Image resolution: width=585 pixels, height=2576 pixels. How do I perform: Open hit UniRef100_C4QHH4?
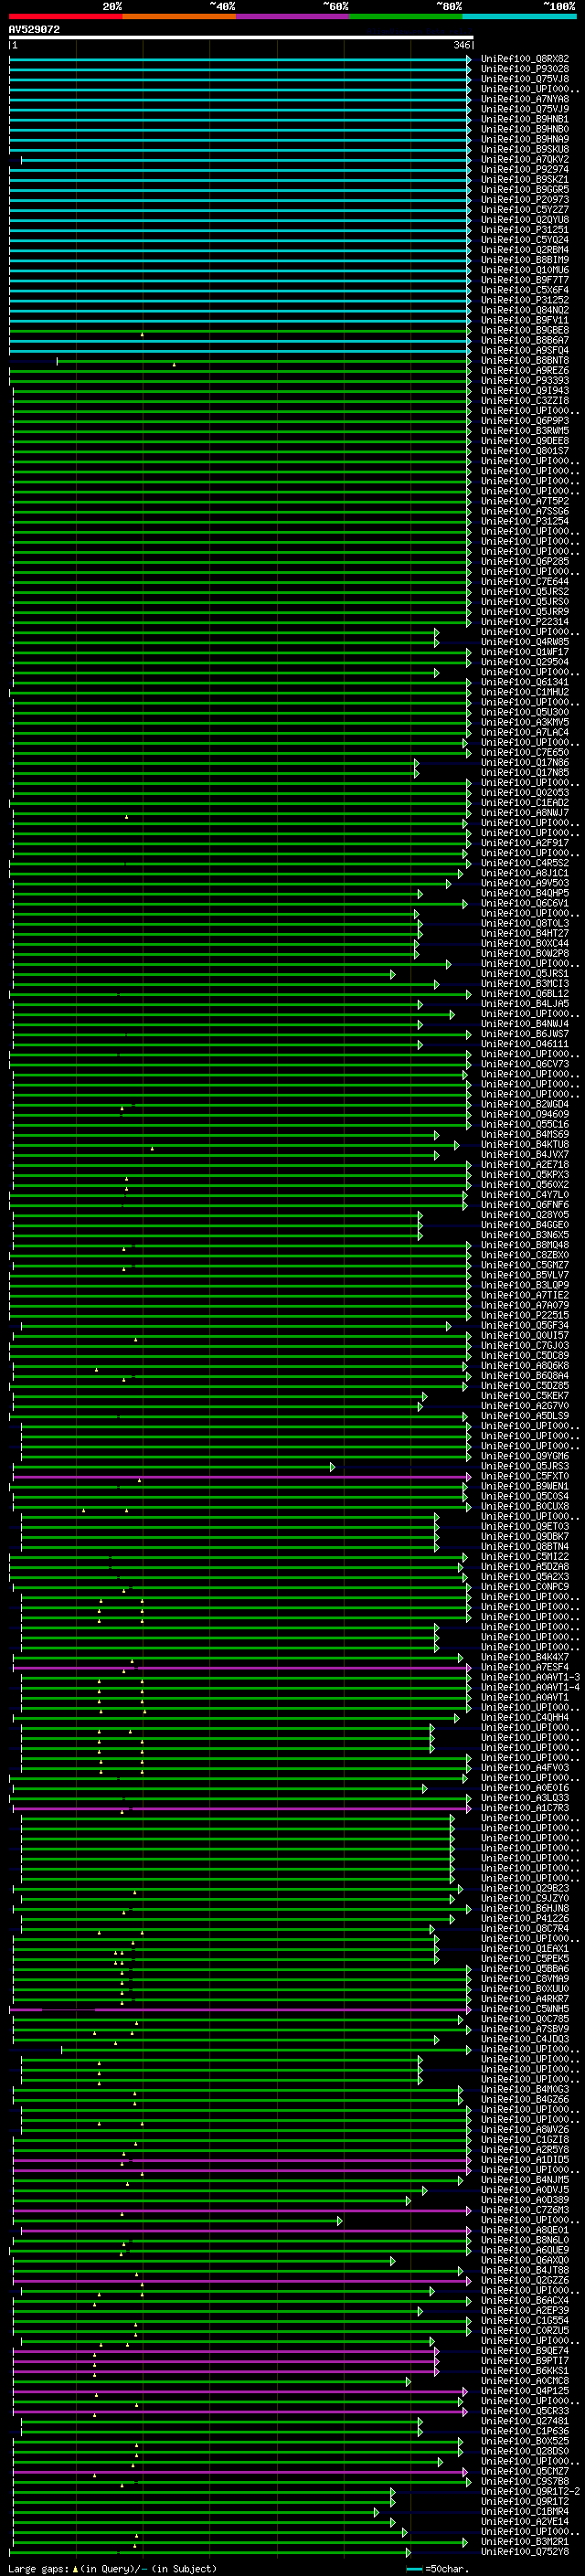(525, 1718)
